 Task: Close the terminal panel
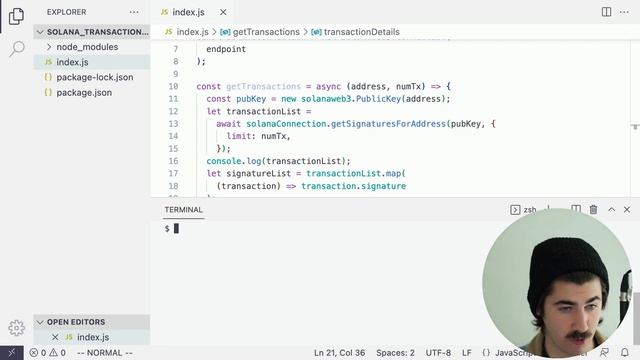(627, 209)
